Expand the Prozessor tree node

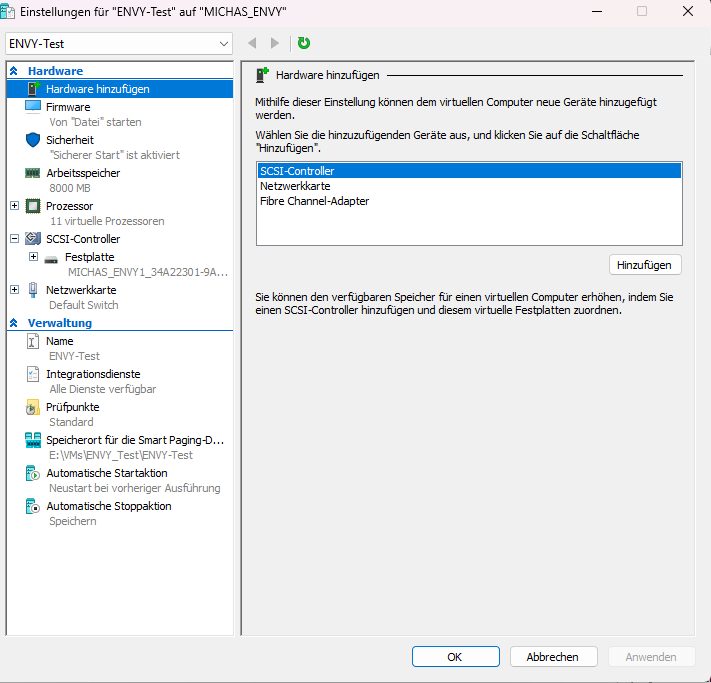coord(15,205)
